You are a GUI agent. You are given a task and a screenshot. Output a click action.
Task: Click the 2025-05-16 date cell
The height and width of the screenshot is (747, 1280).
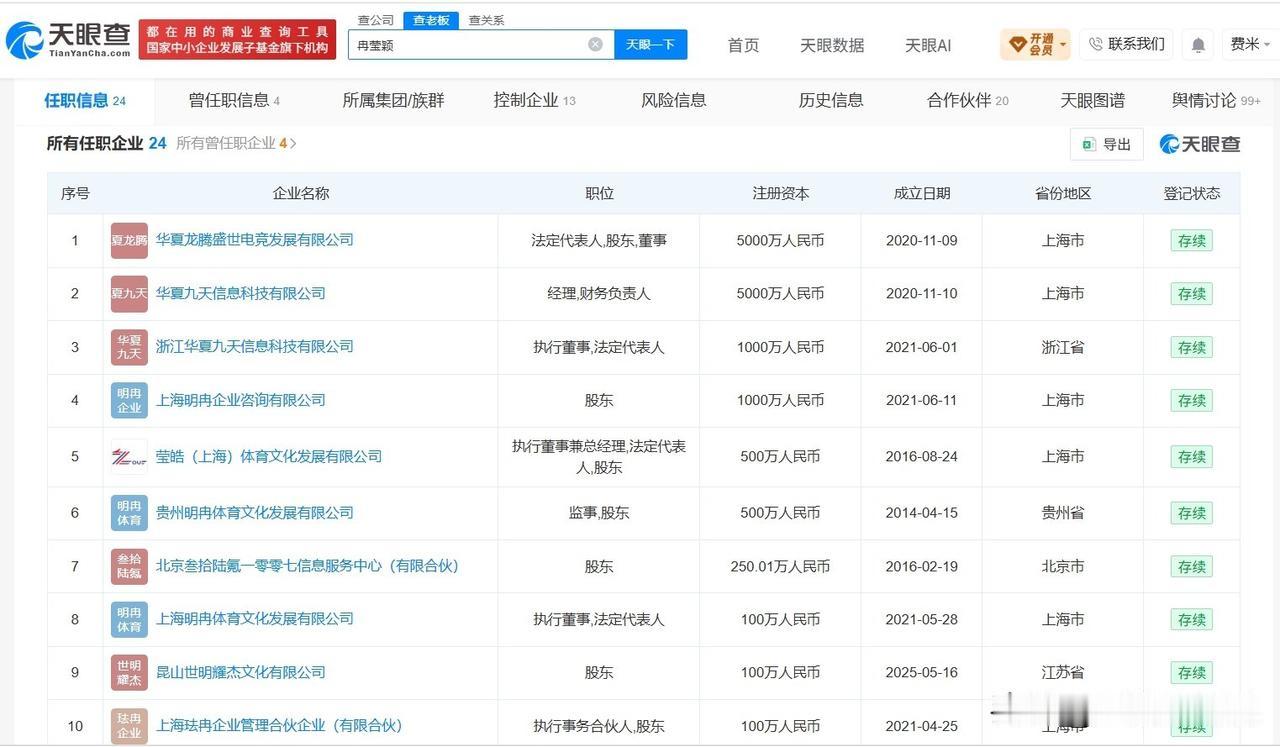point(921,672)
